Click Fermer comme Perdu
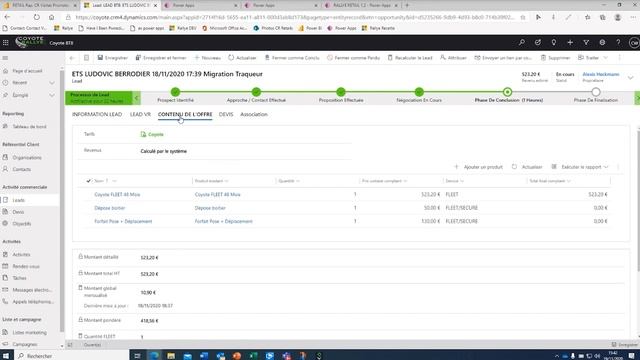 pyautogui.click(x=353, y=58)
